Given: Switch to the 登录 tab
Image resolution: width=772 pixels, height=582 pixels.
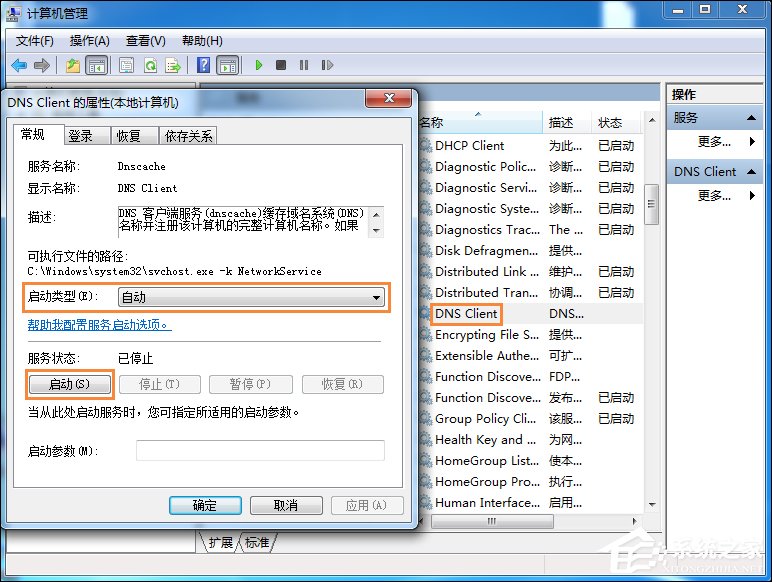Looking at the screenshot, I should click(80, 136).
